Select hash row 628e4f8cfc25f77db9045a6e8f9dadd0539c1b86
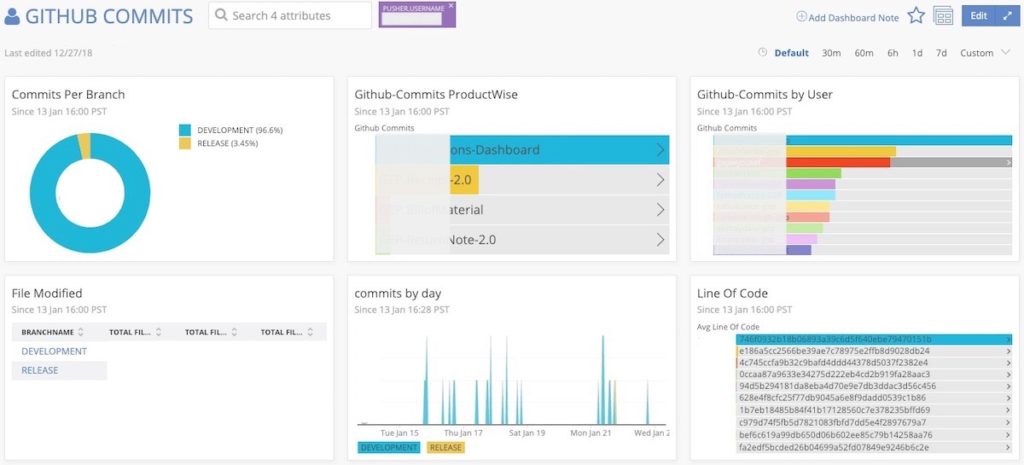 (874, 398)
